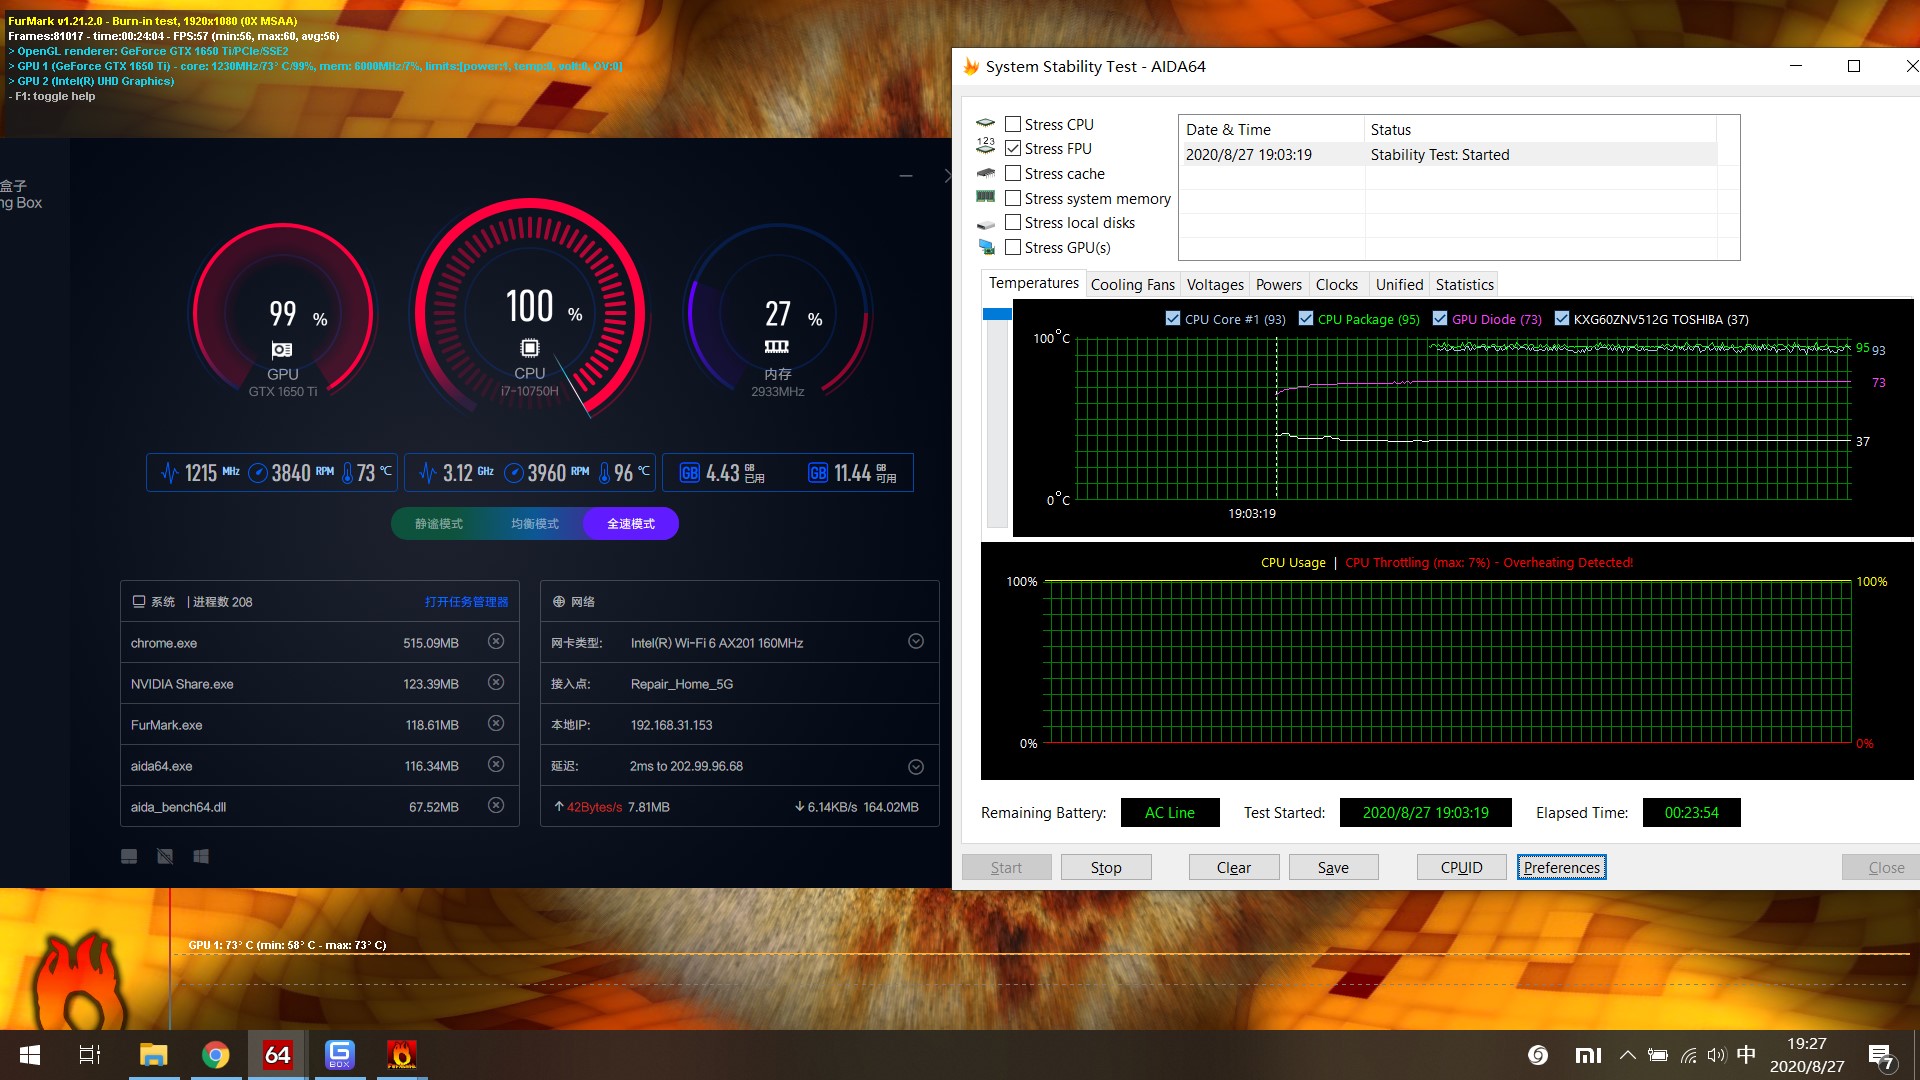Uncheck the Stress FPU option
The image size is (1920, 1080).
[1013, 148]
